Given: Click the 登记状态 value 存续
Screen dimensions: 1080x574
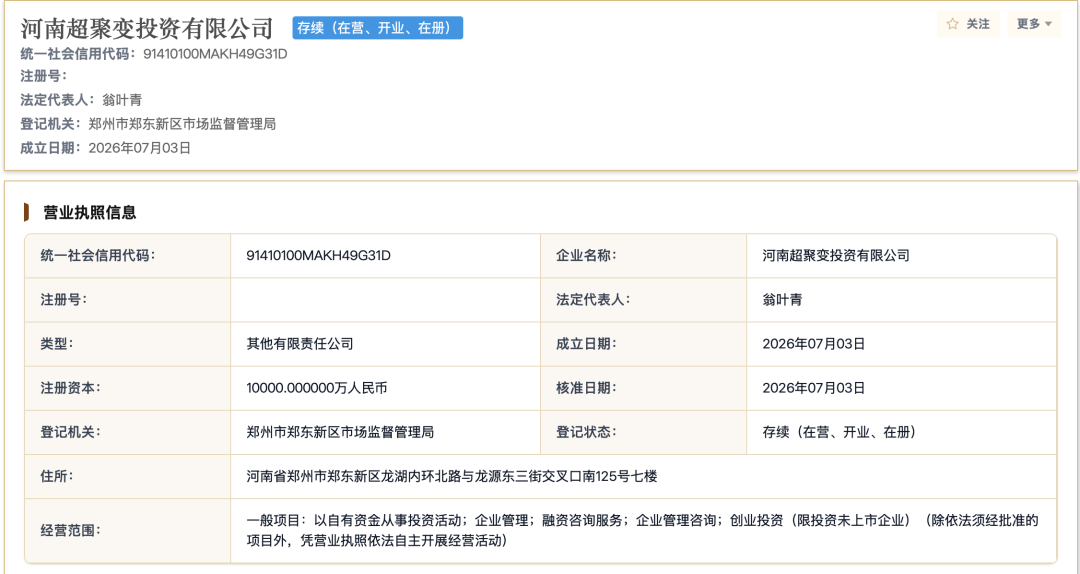Looking at the screenshot, I should click(839, 432).
